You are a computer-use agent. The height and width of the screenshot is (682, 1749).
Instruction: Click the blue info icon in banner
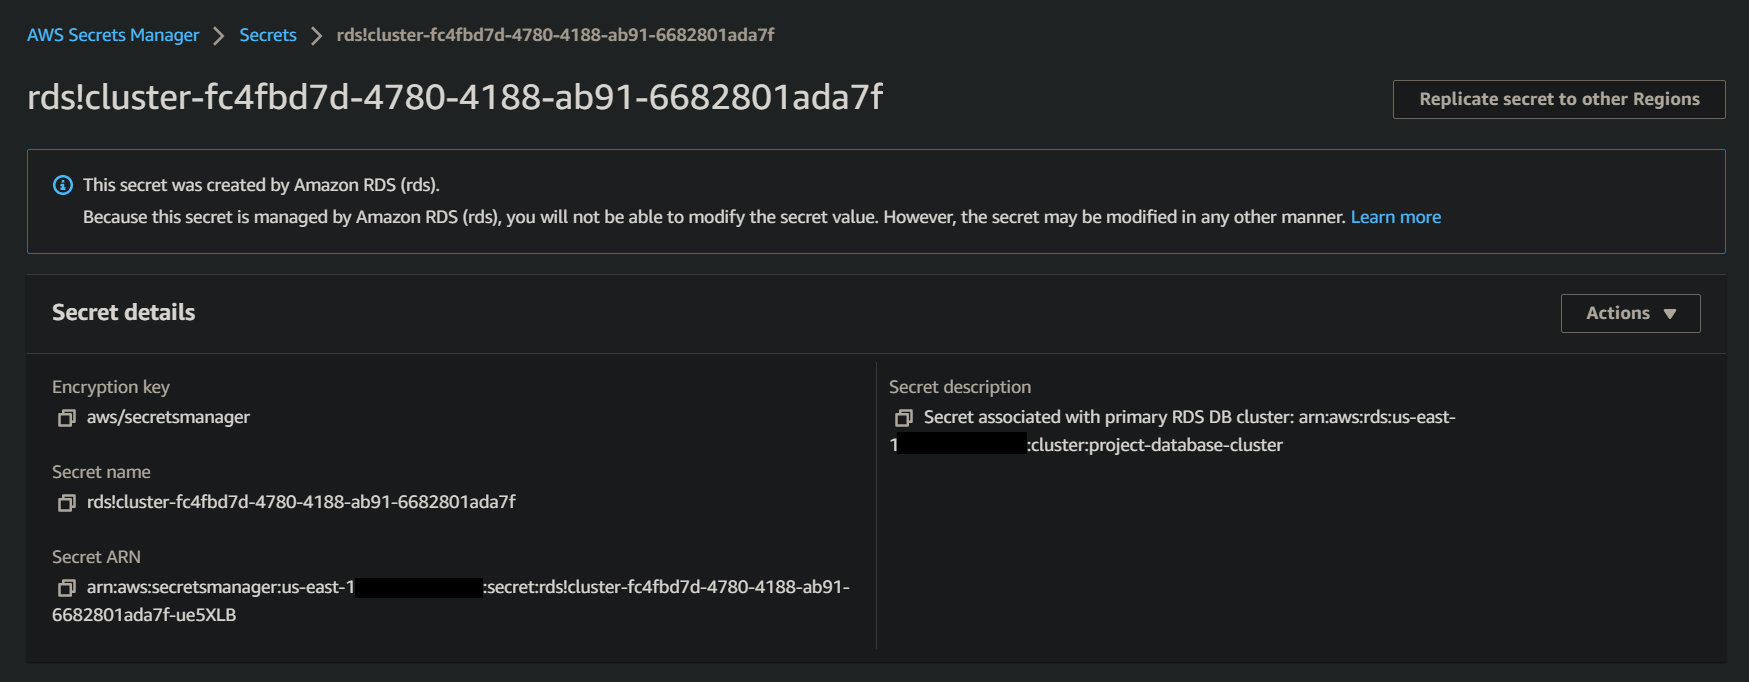[x=63, y=185]
